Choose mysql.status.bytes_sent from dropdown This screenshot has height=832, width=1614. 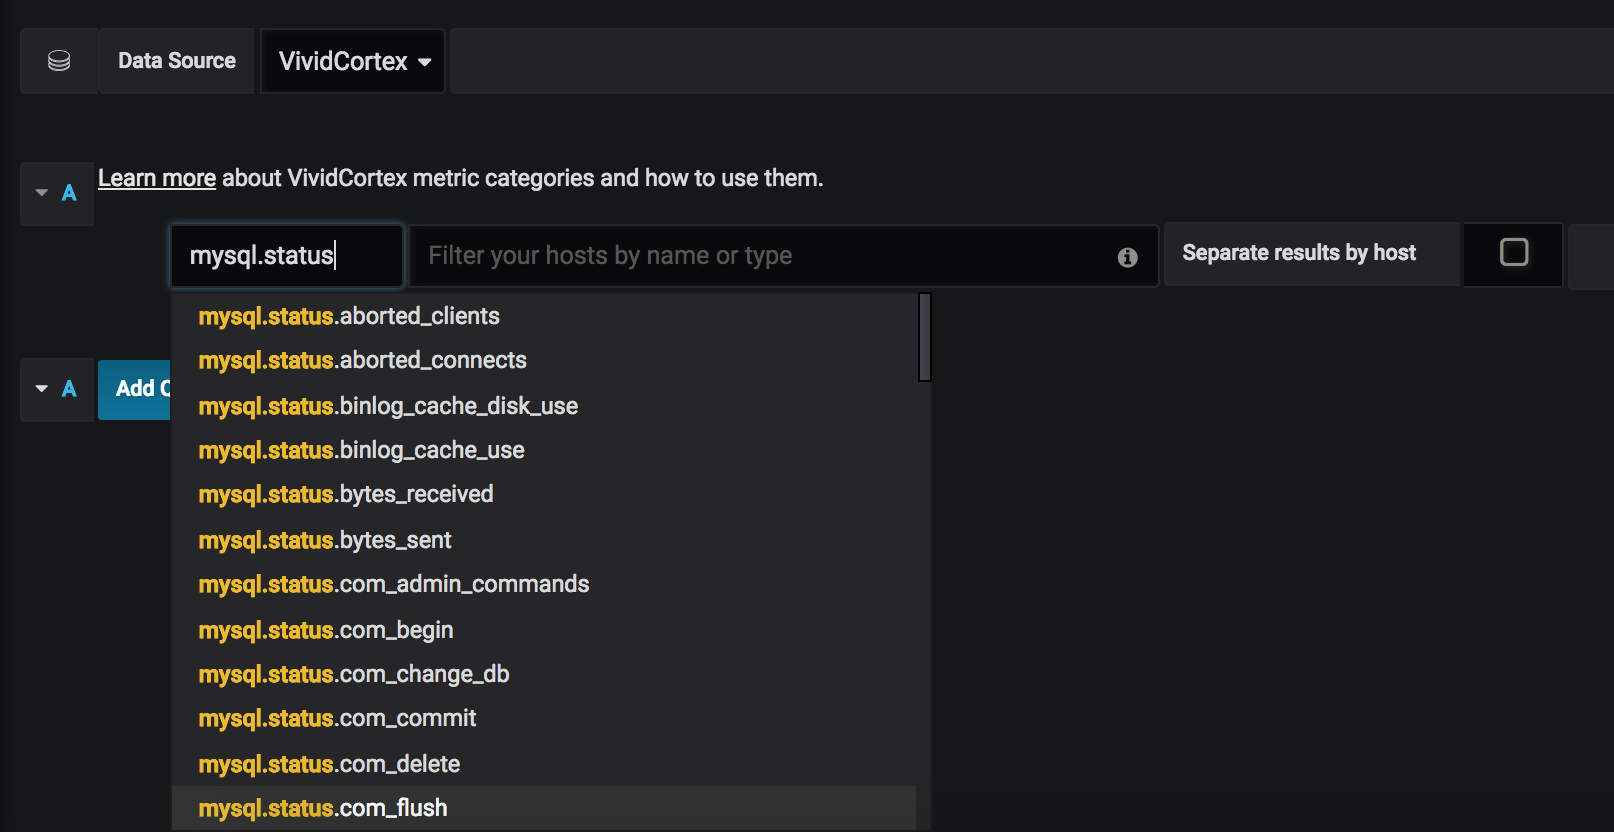(325, 540)
